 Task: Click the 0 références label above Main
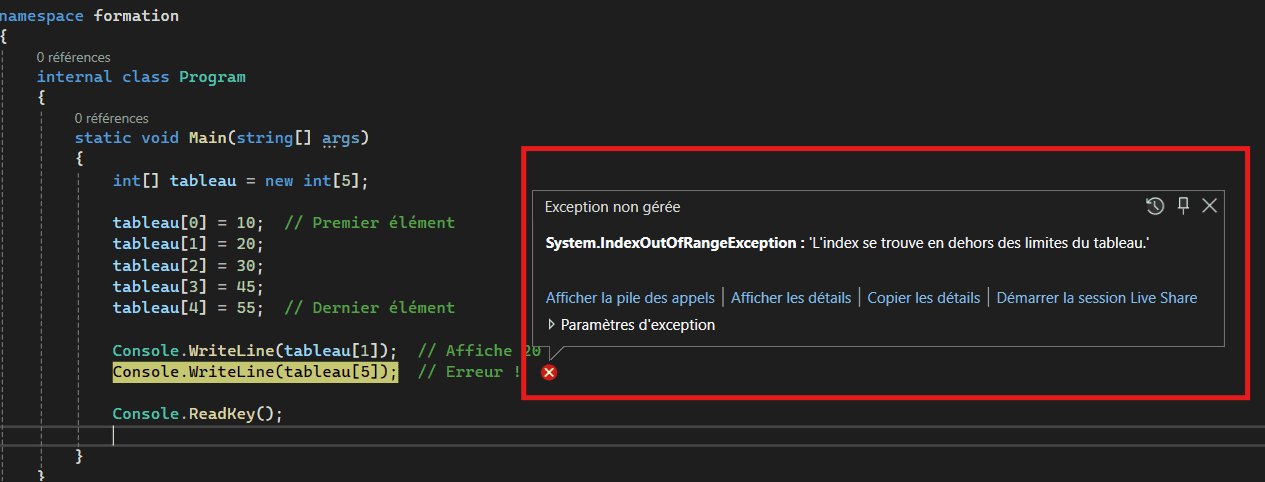pyautogui.click(x=111, y=119)
